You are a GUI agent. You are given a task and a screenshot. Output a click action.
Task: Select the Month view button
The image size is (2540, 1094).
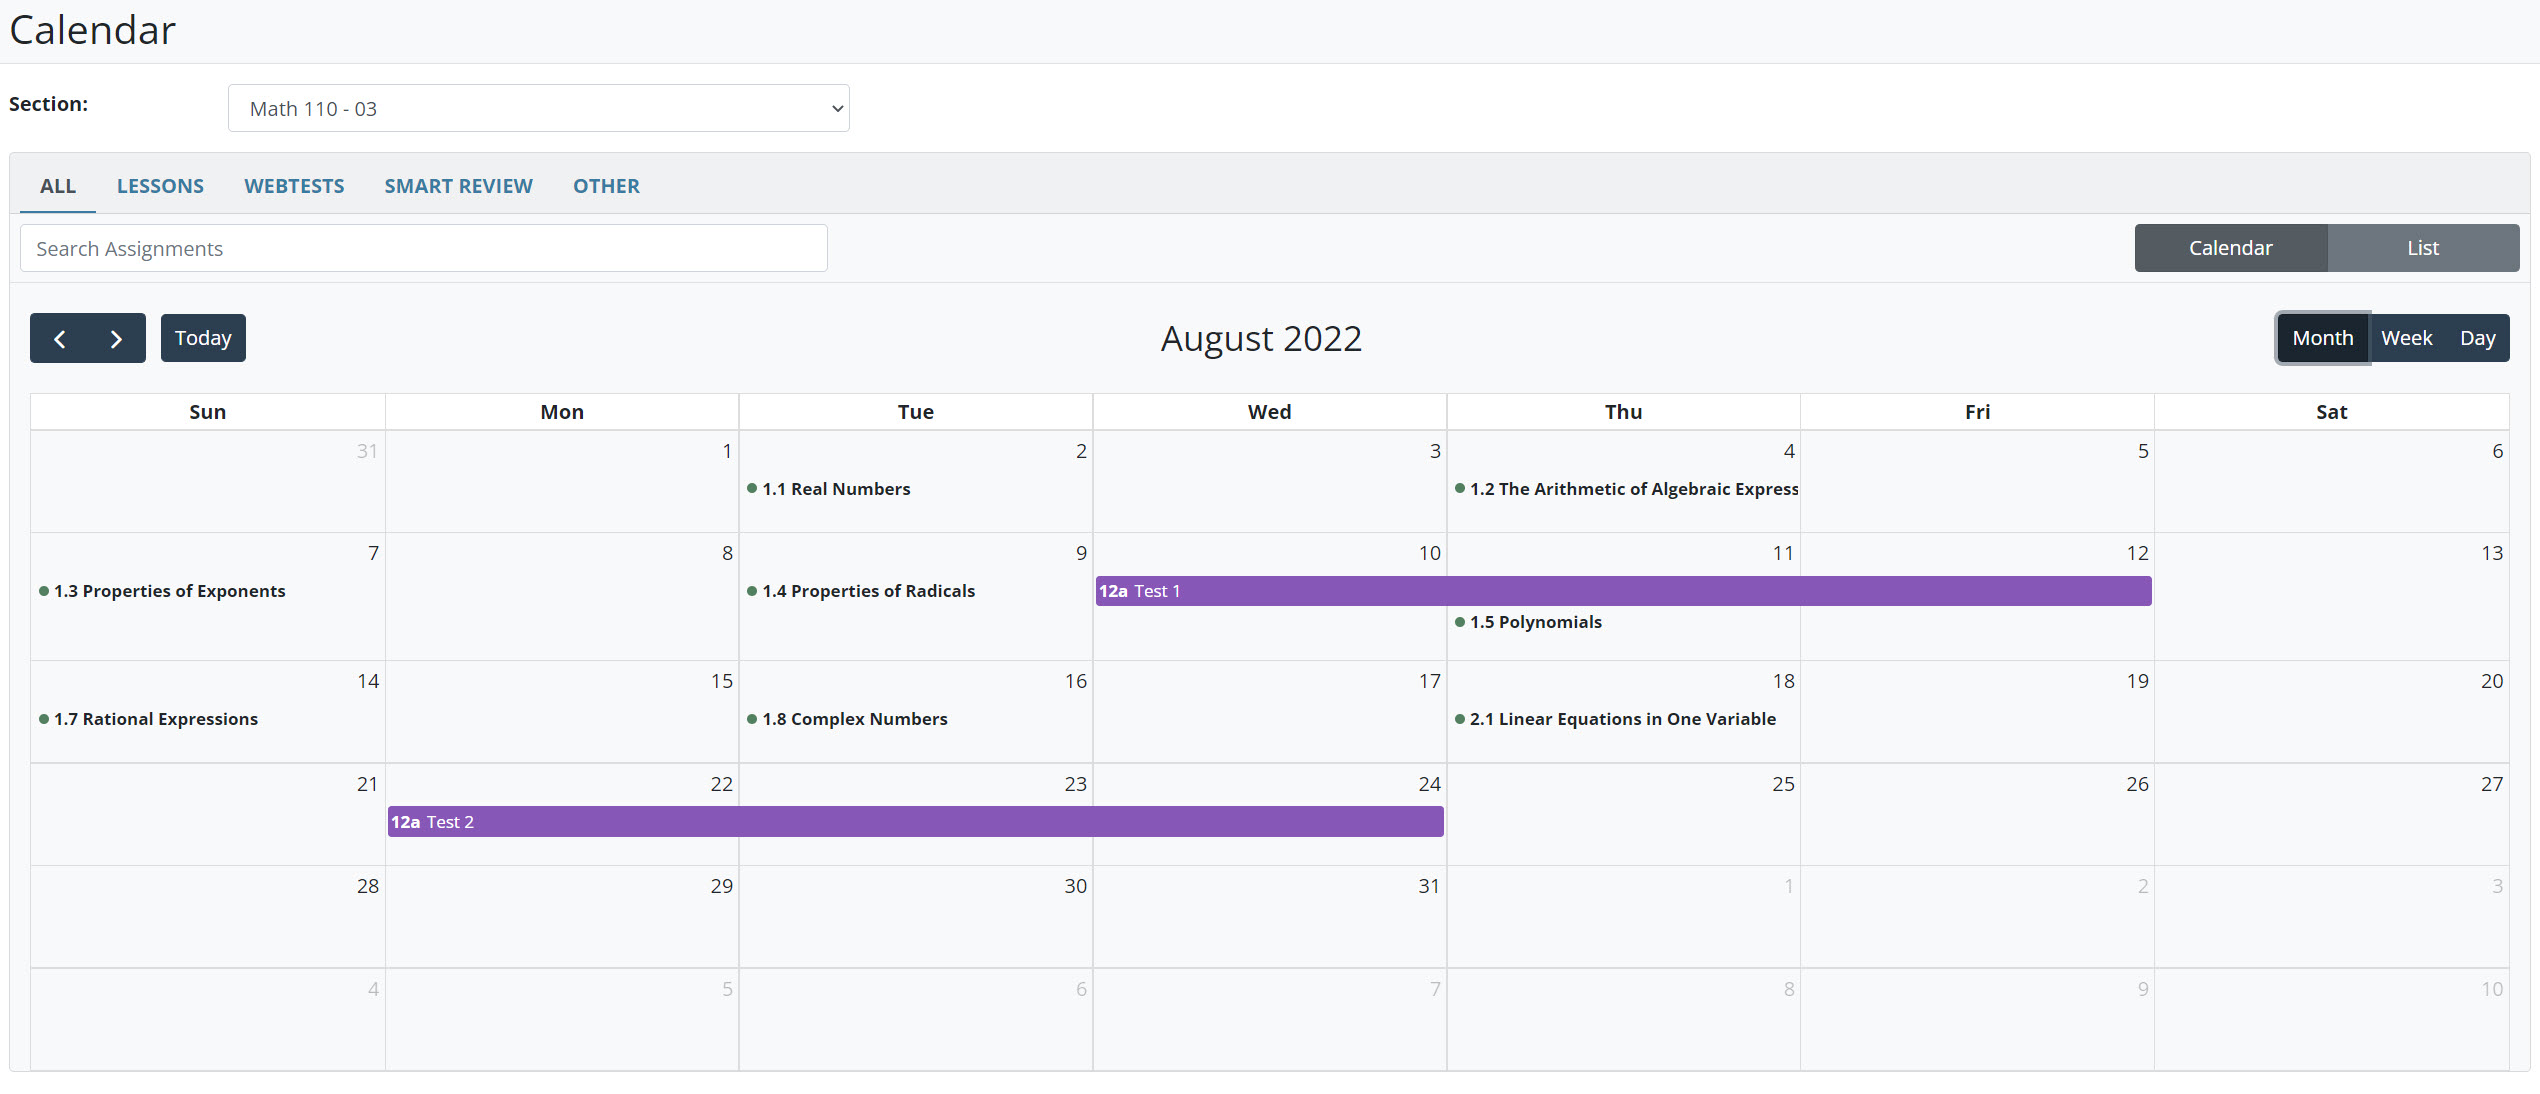(2322, 338)
